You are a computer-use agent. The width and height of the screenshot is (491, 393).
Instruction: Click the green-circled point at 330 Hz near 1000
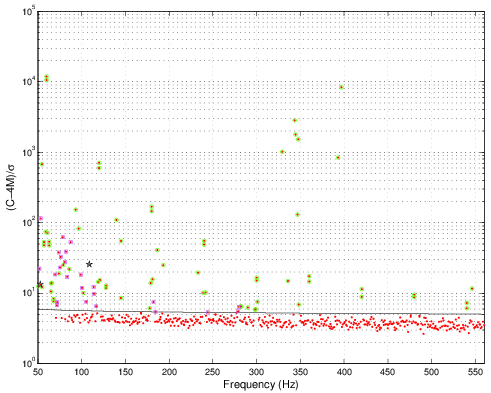pos(282,152)
